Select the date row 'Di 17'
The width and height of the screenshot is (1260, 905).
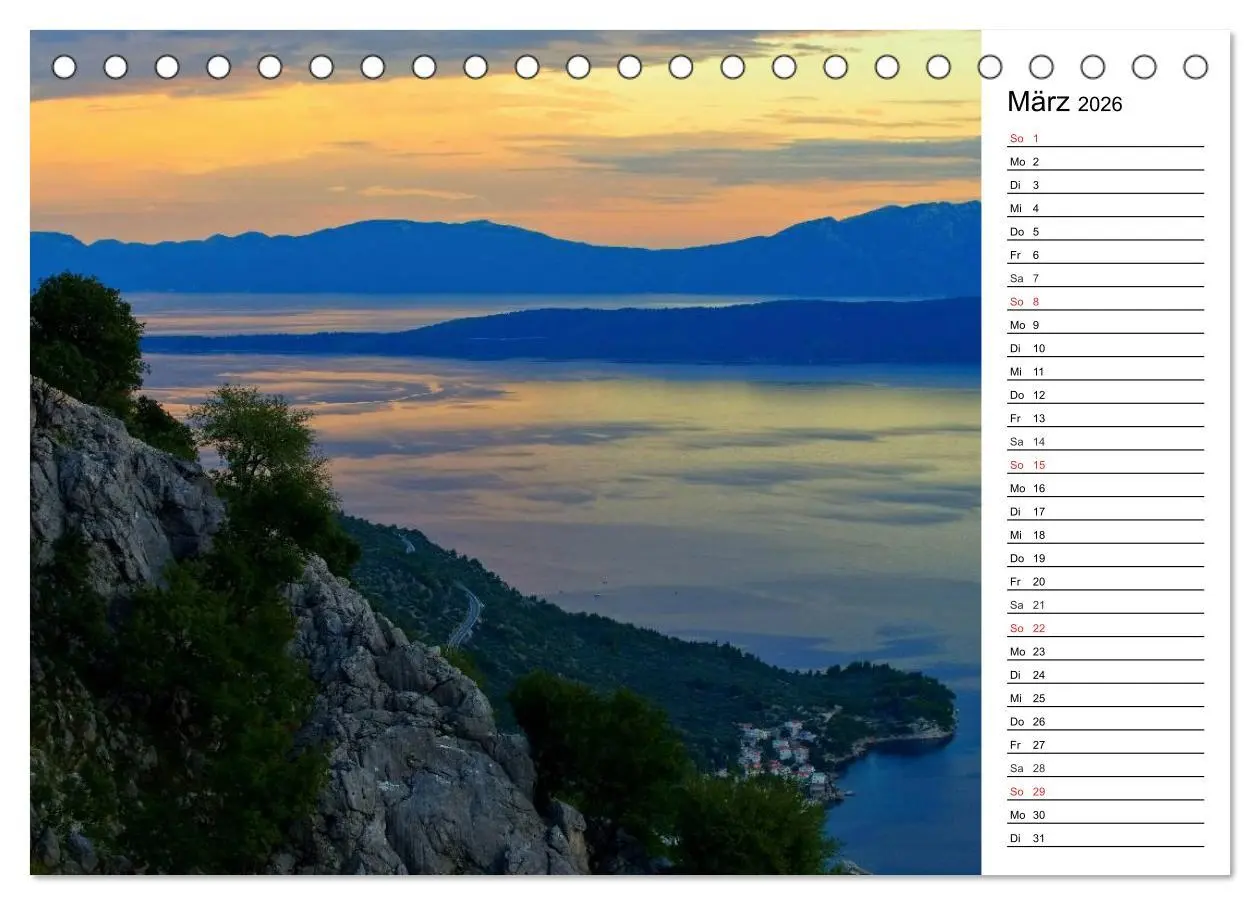pyautogui.click(x=1105, y=511)
